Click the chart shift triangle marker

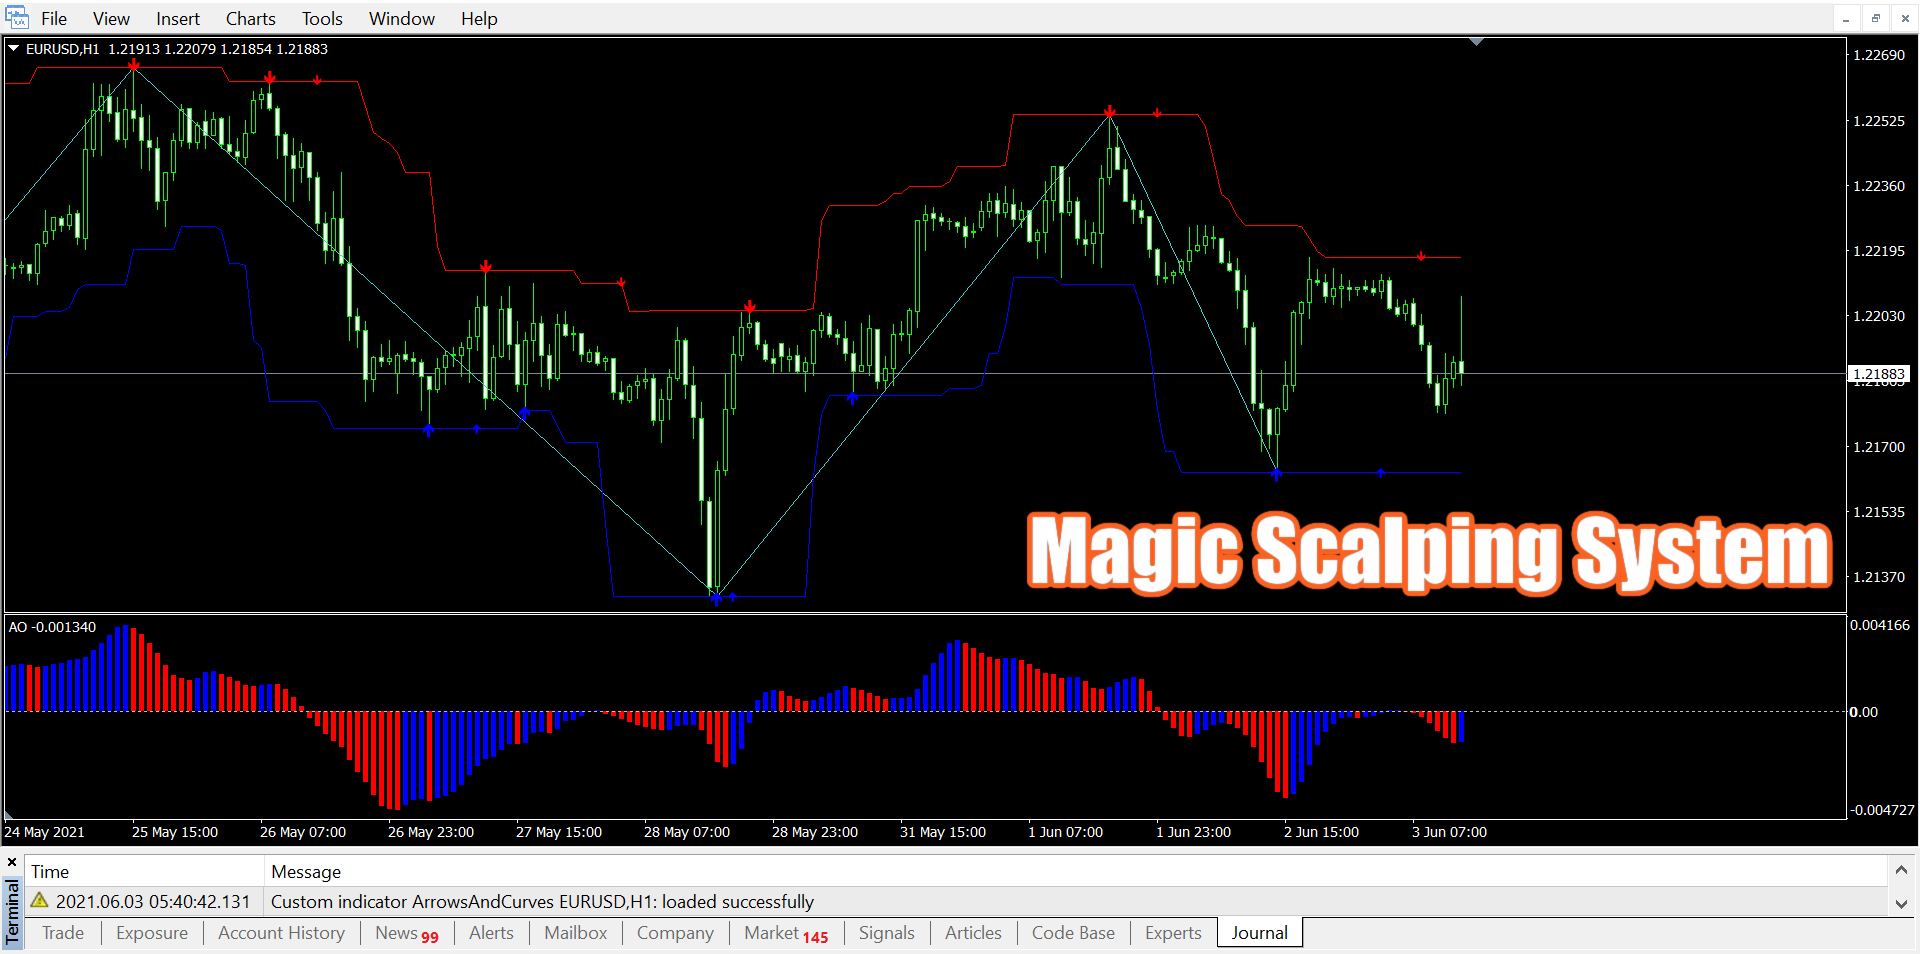pyautogui.click(x=1476, y=42)
